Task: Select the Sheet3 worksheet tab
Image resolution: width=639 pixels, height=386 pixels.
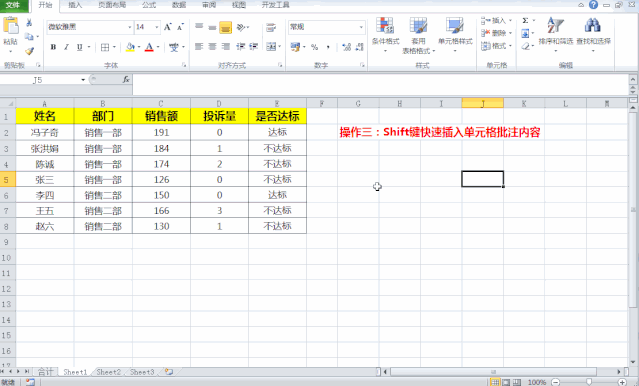Action: [142, 372]
